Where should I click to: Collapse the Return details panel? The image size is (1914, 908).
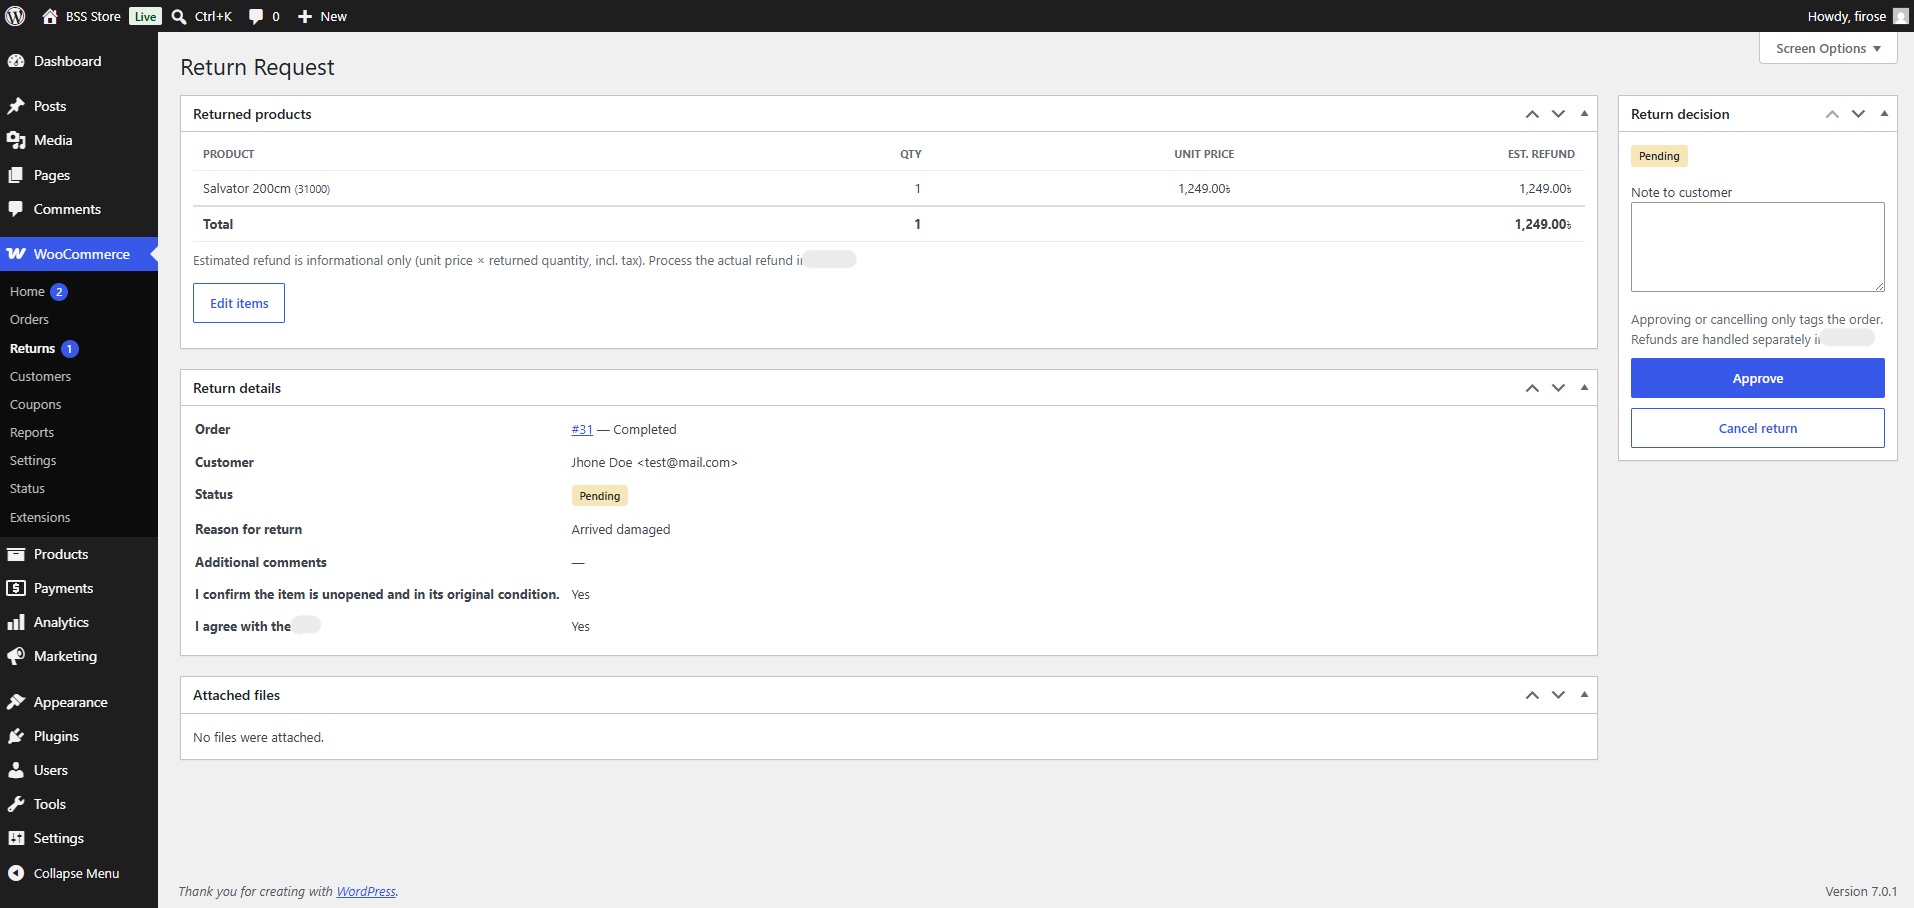click(x=1584, y=388)
